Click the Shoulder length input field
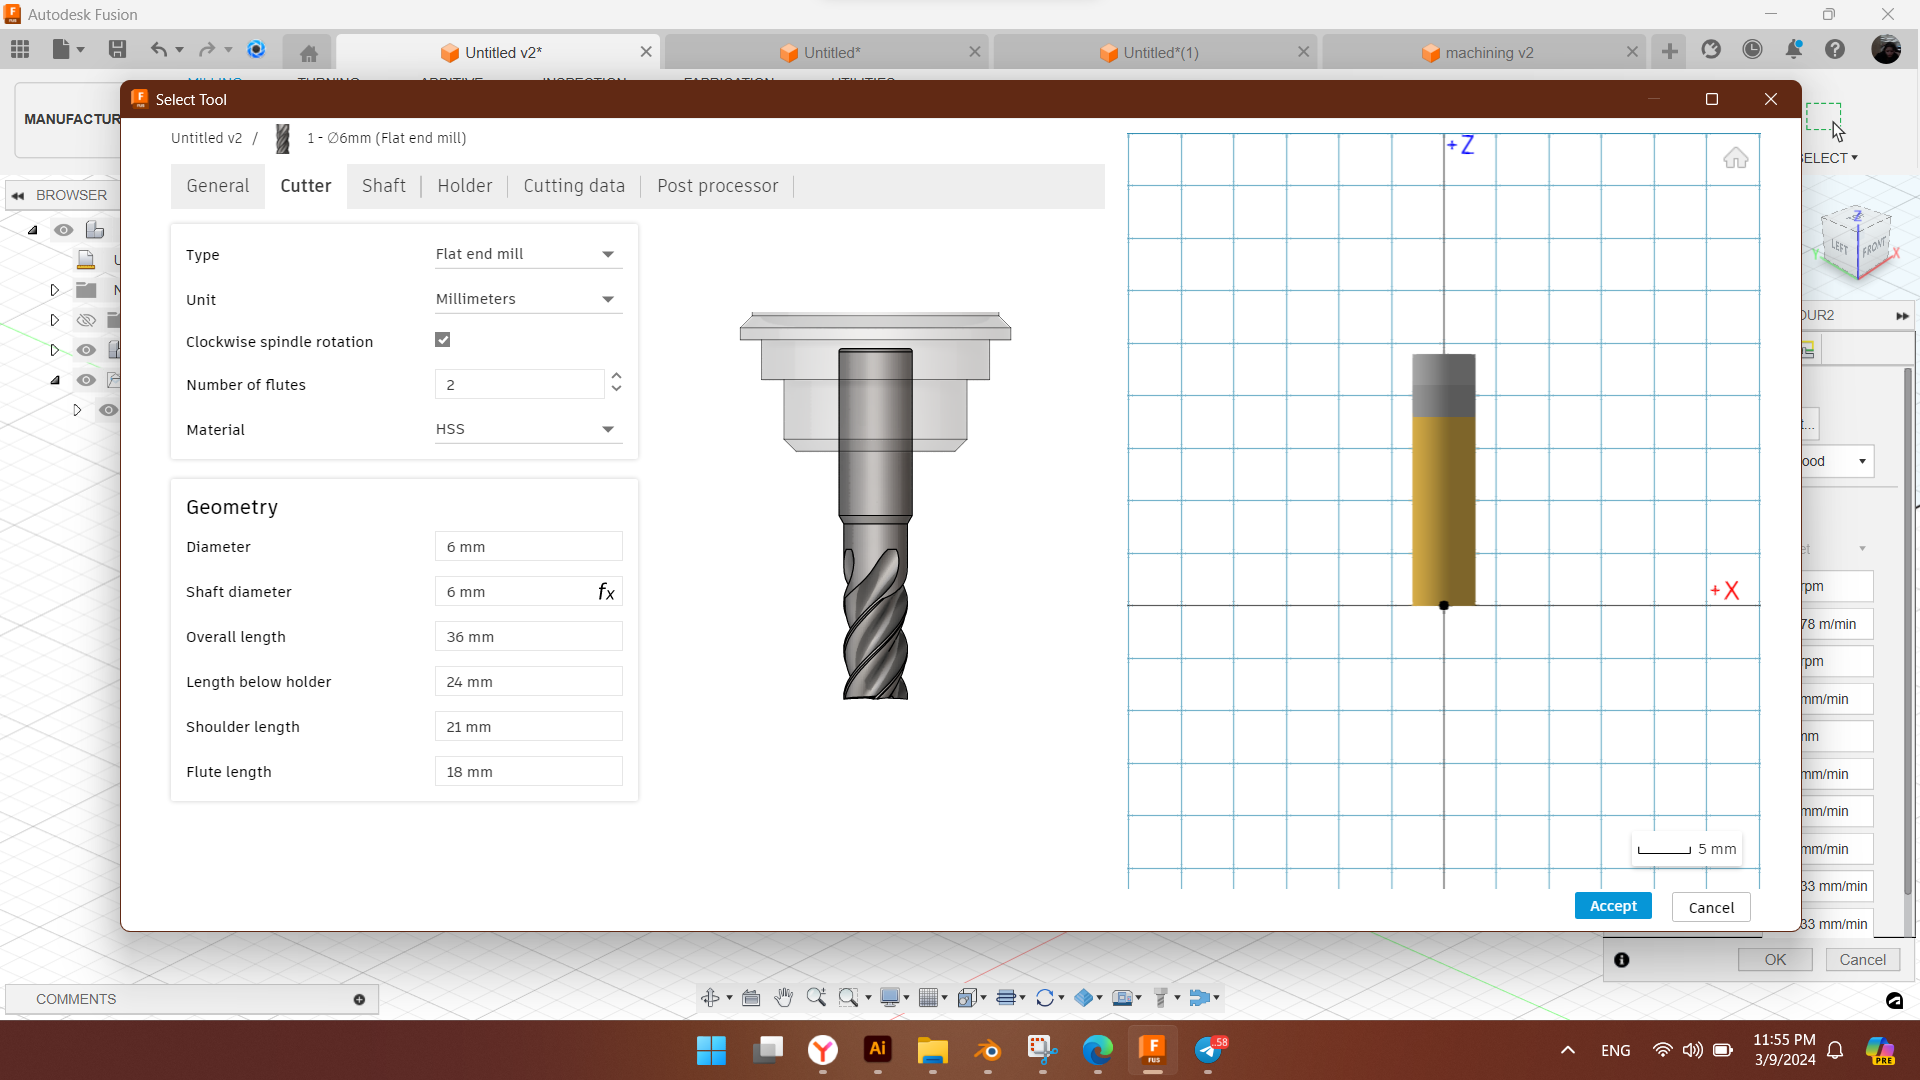This screenshot has width=1920, height=1080. coord(528,727)
